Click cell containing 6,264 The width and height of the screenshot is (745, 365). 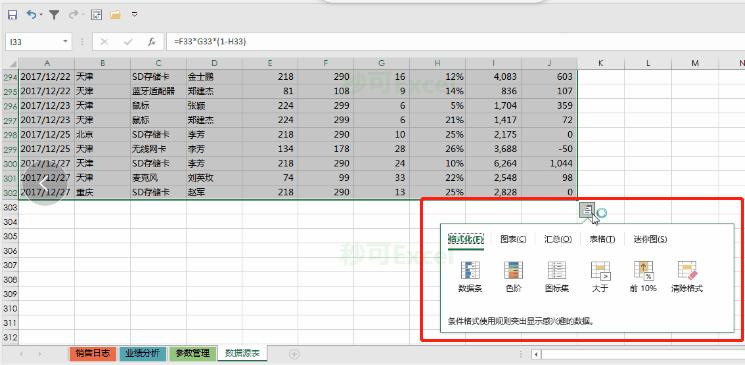click(493, 163)
